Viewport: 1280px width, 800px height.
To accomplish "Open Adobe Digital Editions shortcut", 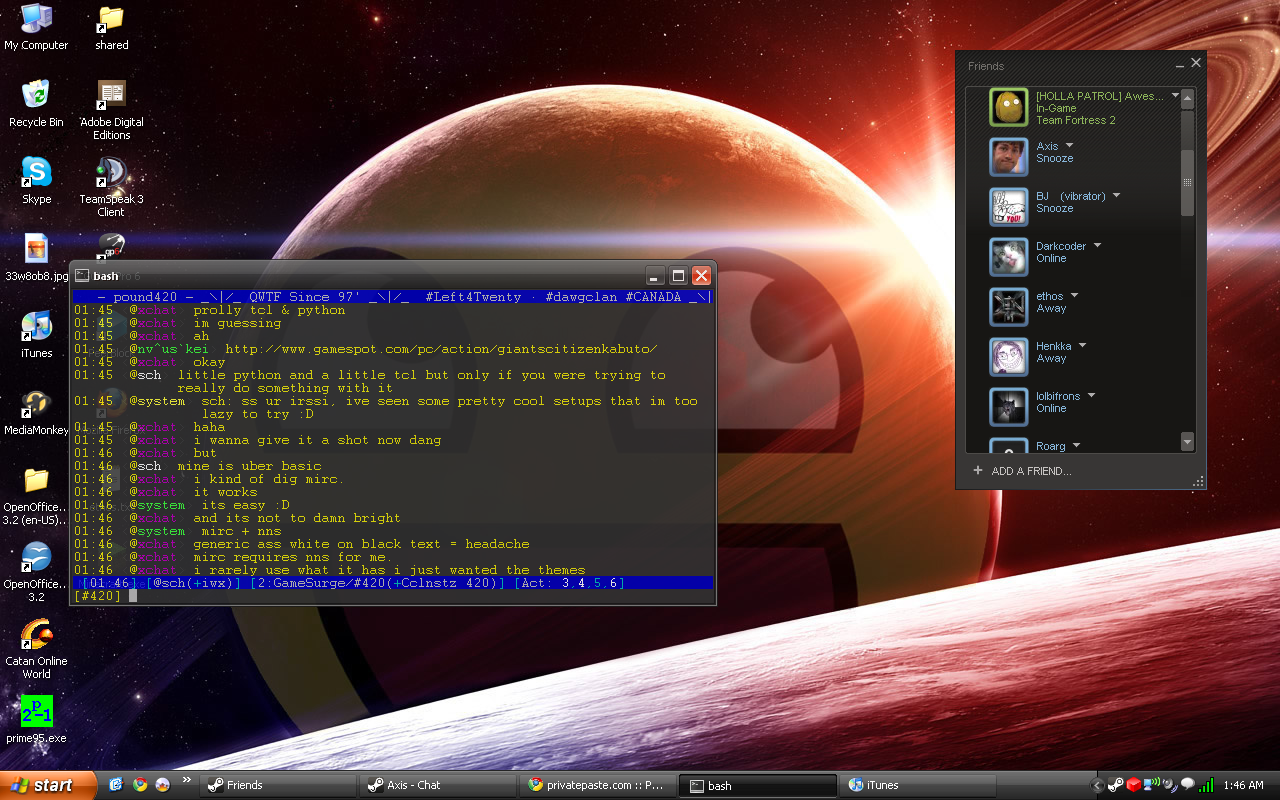I will click(x=111, y=96).
